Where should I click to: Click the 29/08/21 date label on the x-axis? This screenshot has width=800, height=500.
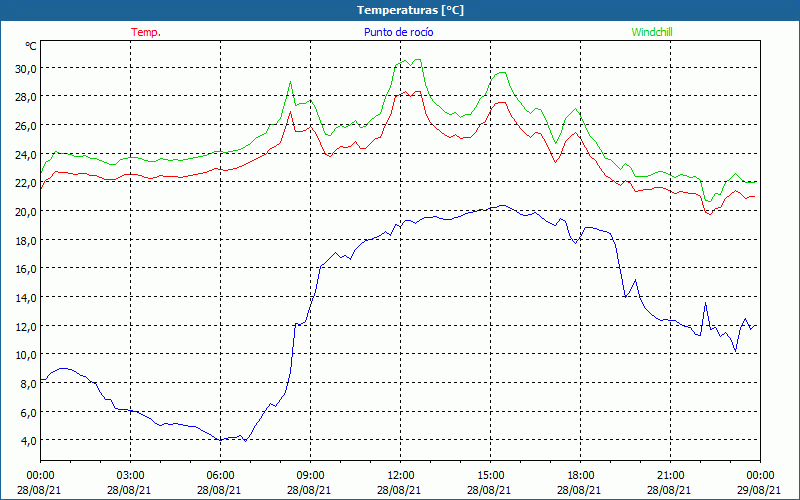[x=759, y=490]
